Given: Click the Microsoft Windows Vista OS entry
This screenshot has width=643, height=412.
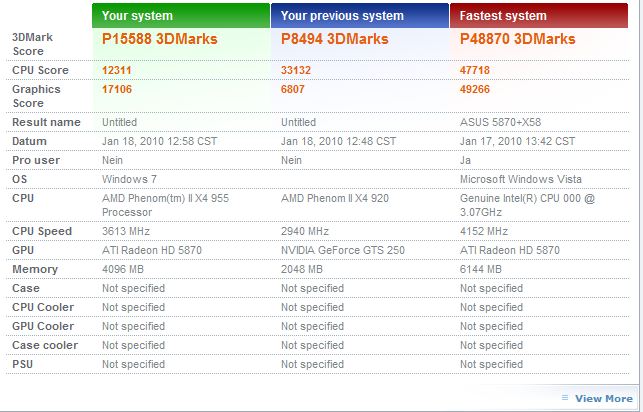Looking at the screenshot, I should (x=521, y=179).
